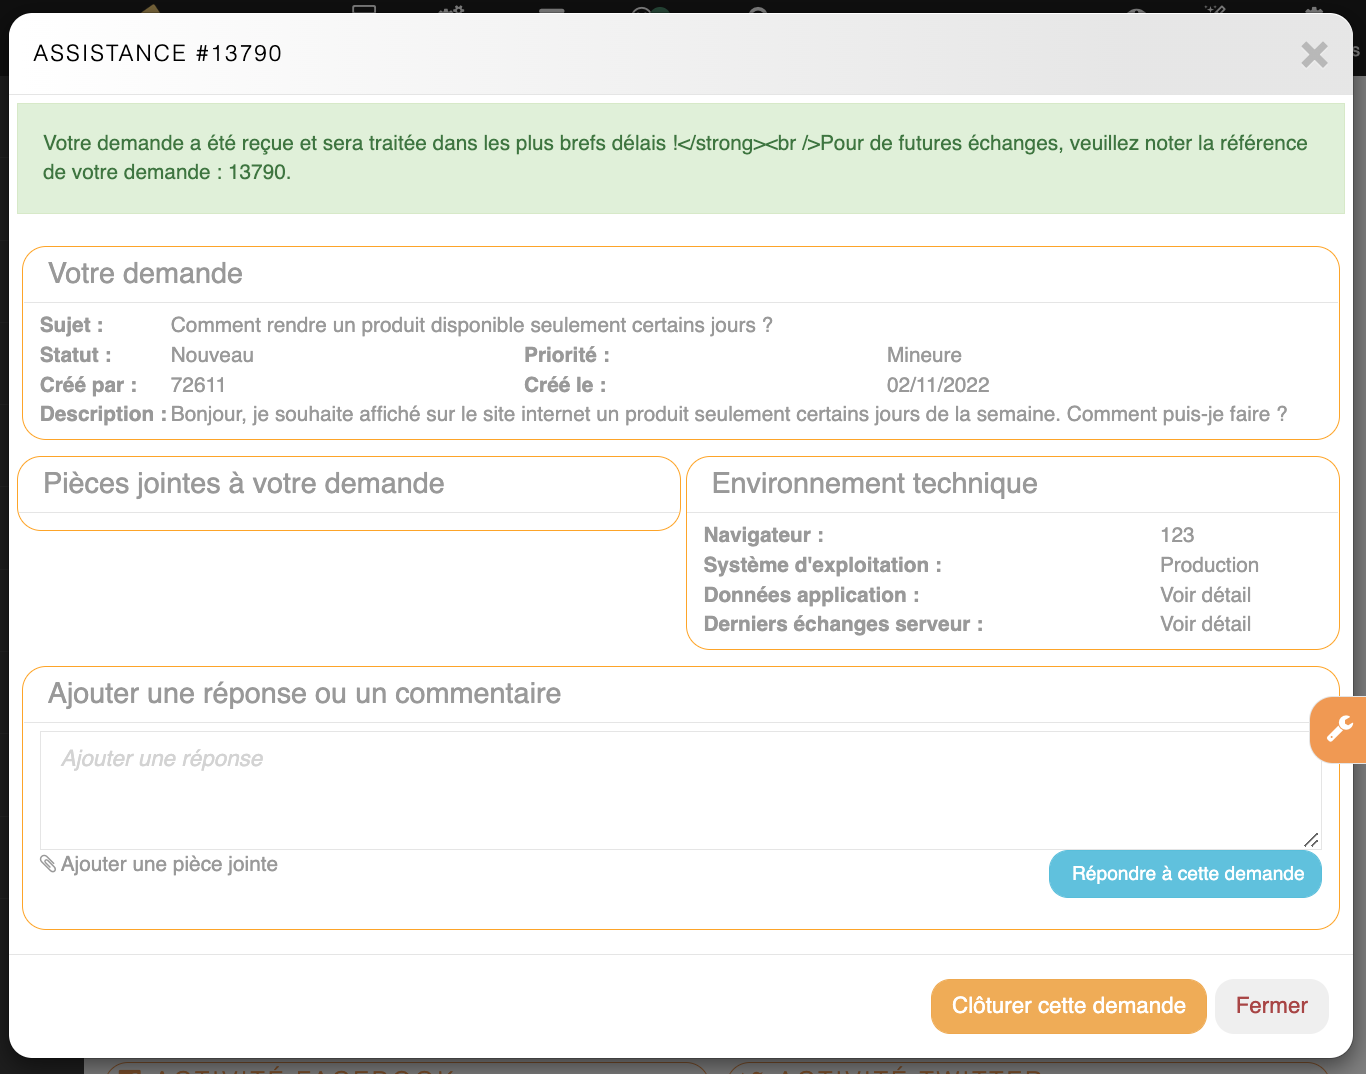Click the creation date 02/11/2022

(938, 385)
